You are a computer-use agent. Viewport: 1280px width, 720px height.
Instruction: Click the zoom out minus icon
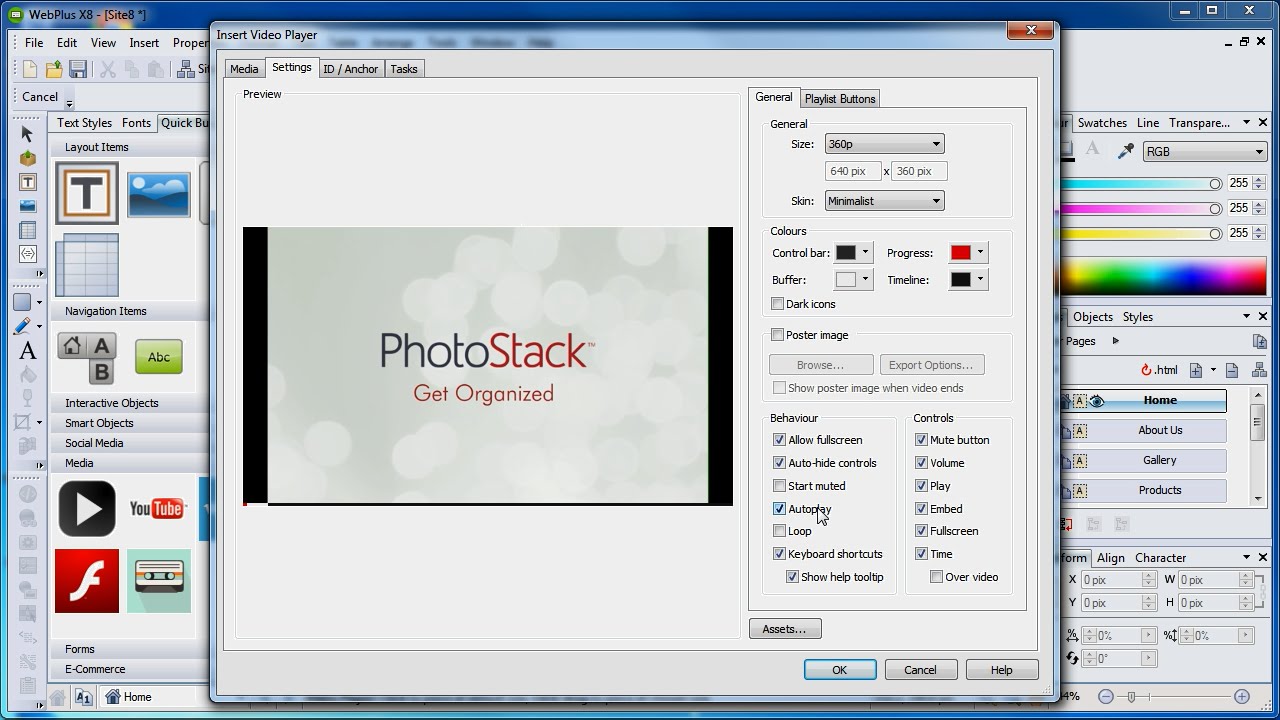(x=1106, y=696)
